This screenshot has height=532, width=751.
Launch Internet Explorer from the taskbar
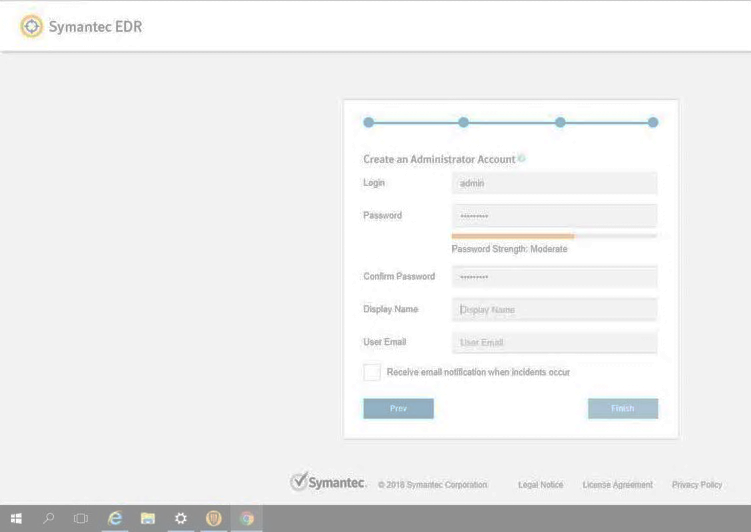115,518
